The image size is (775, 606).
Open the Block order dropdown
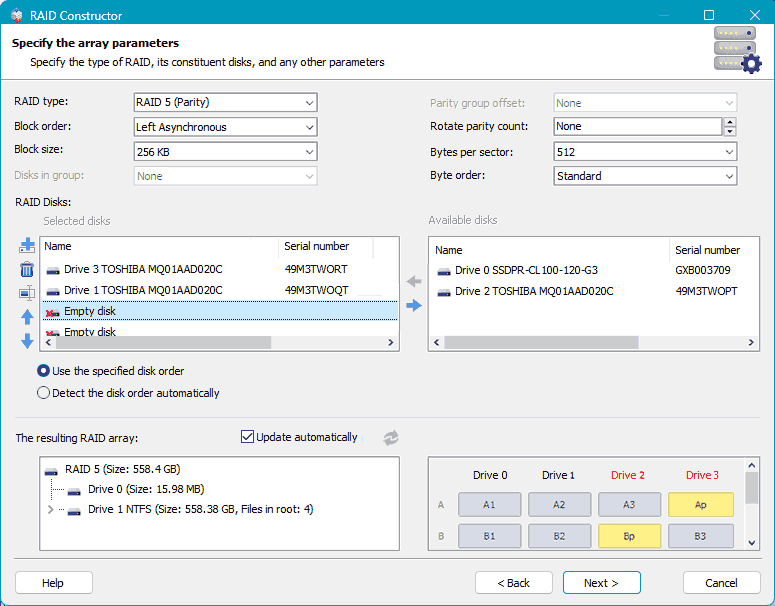tap(225, 127)
